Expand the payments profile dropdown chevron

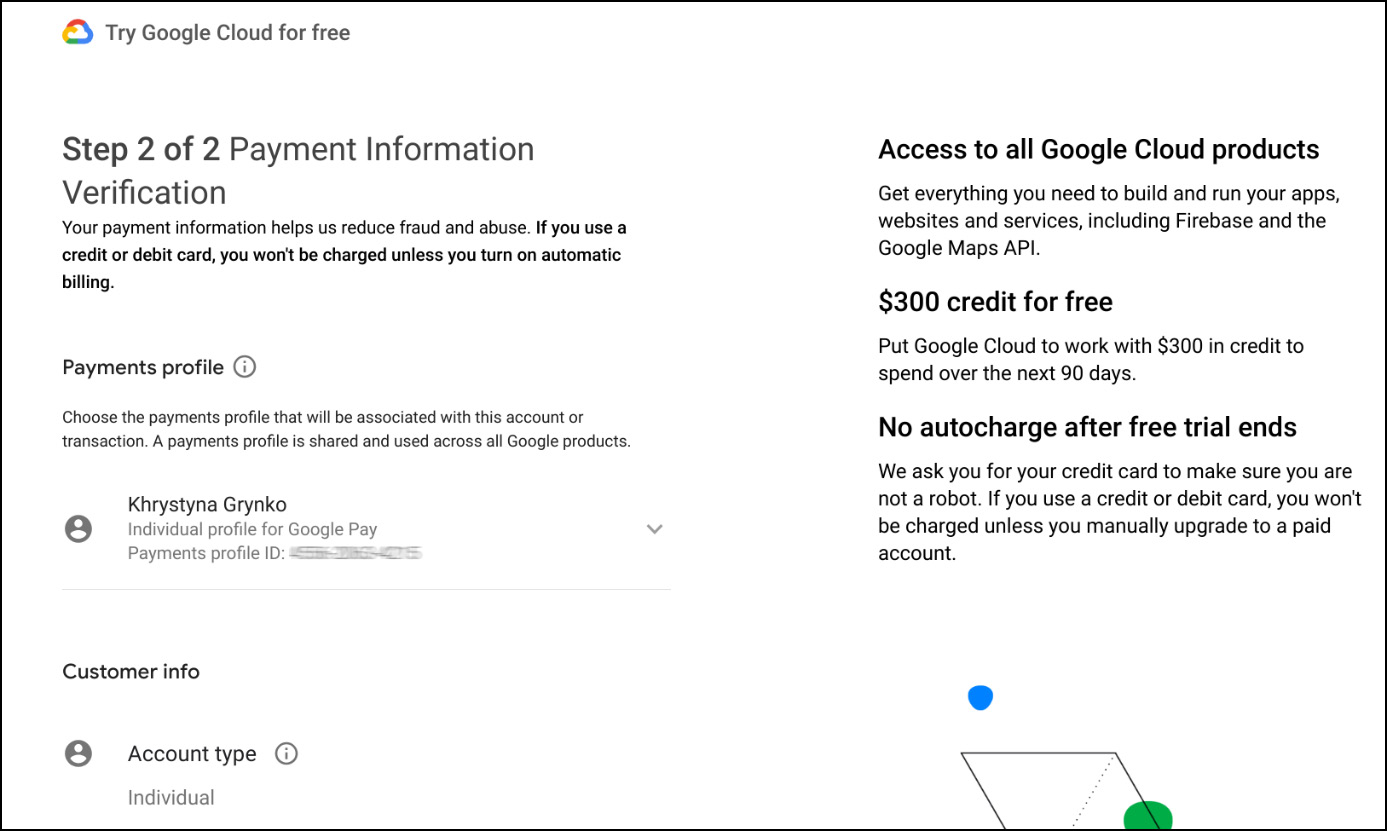655,529
